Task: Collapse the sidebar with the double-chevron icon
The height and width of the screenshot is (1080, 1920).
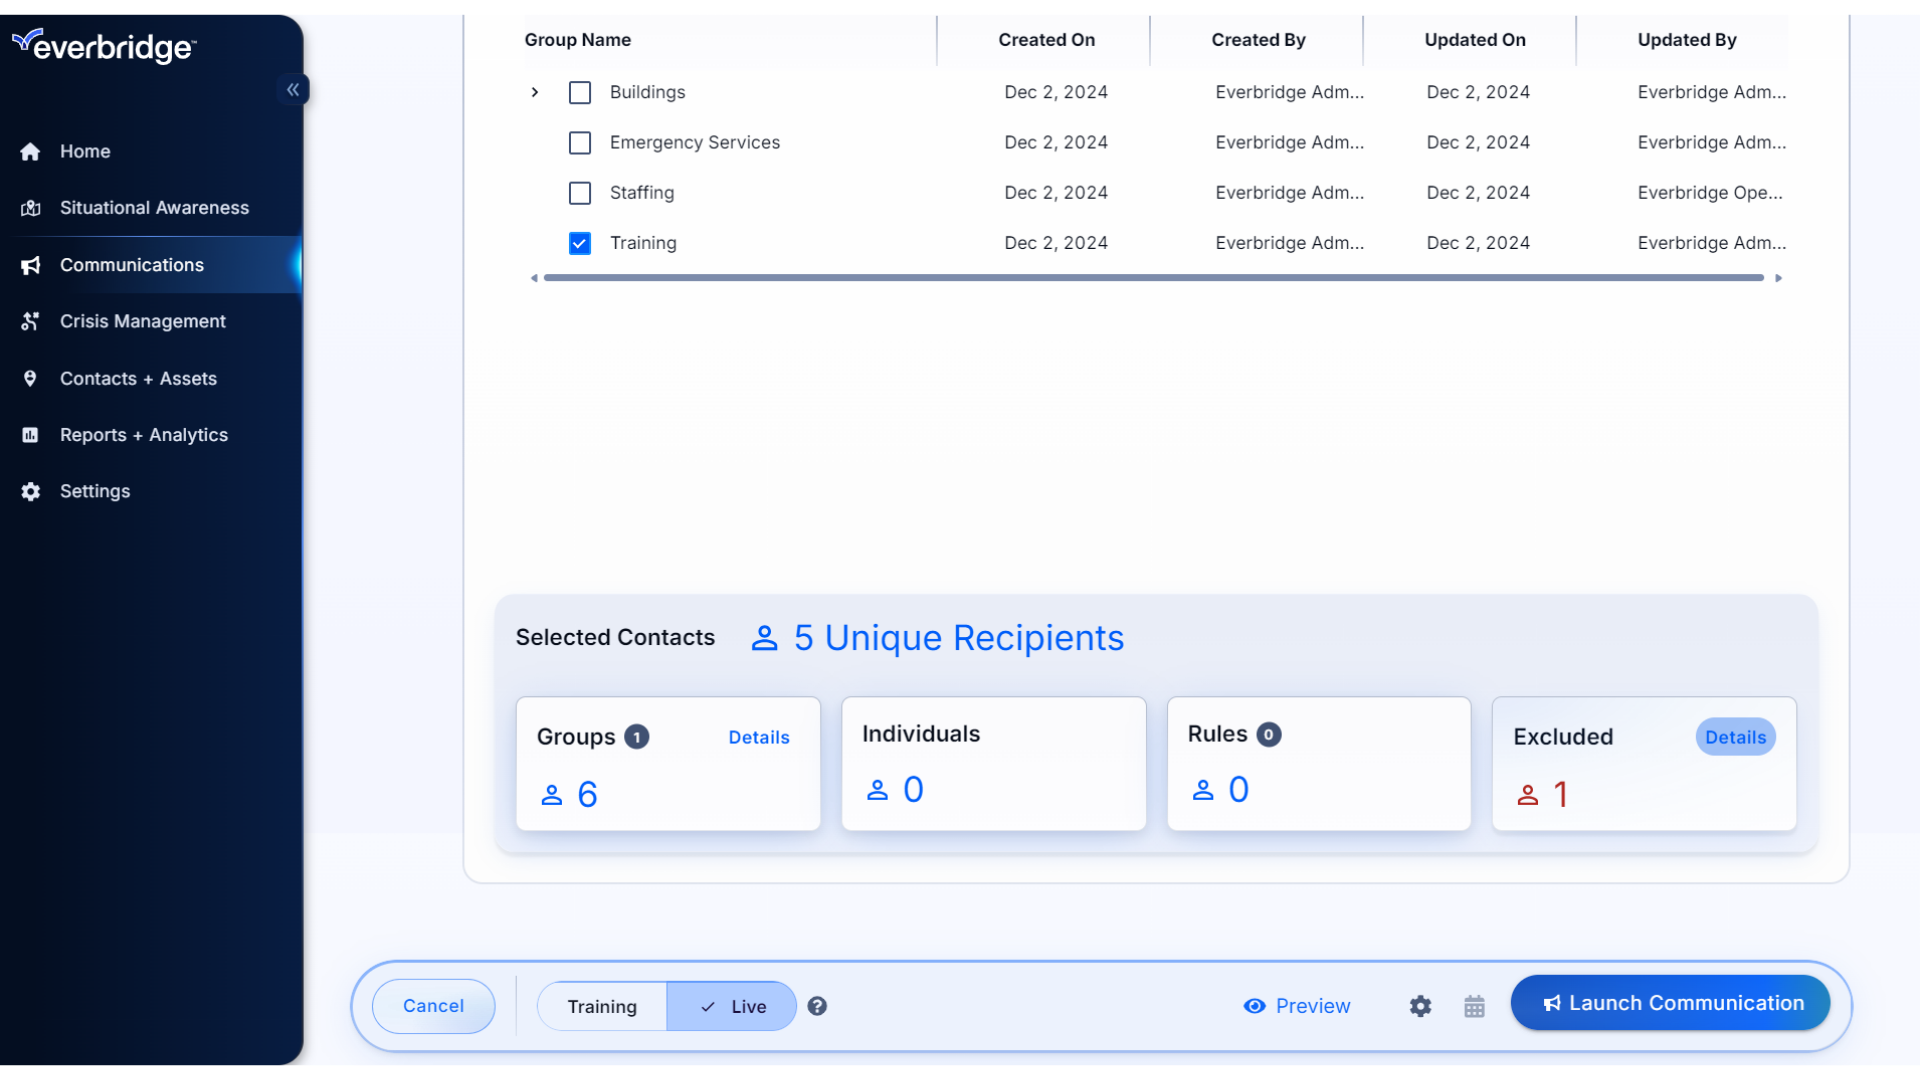Action: [293, 90]
